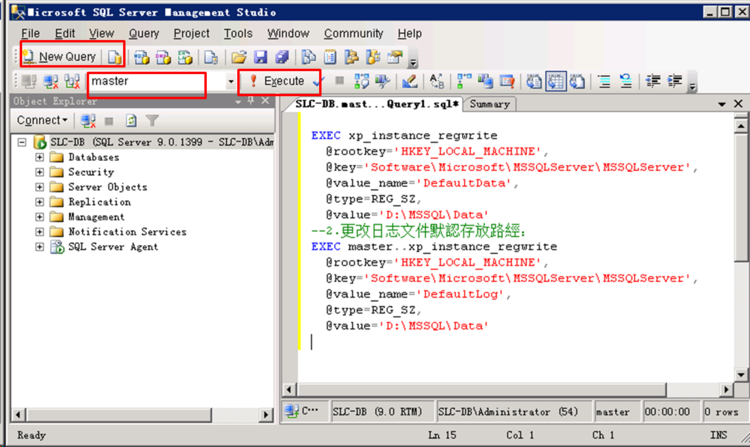750x447 pixels.
Task: Click the Comment out selected lines icon
Action: click(x=605, y=81)
